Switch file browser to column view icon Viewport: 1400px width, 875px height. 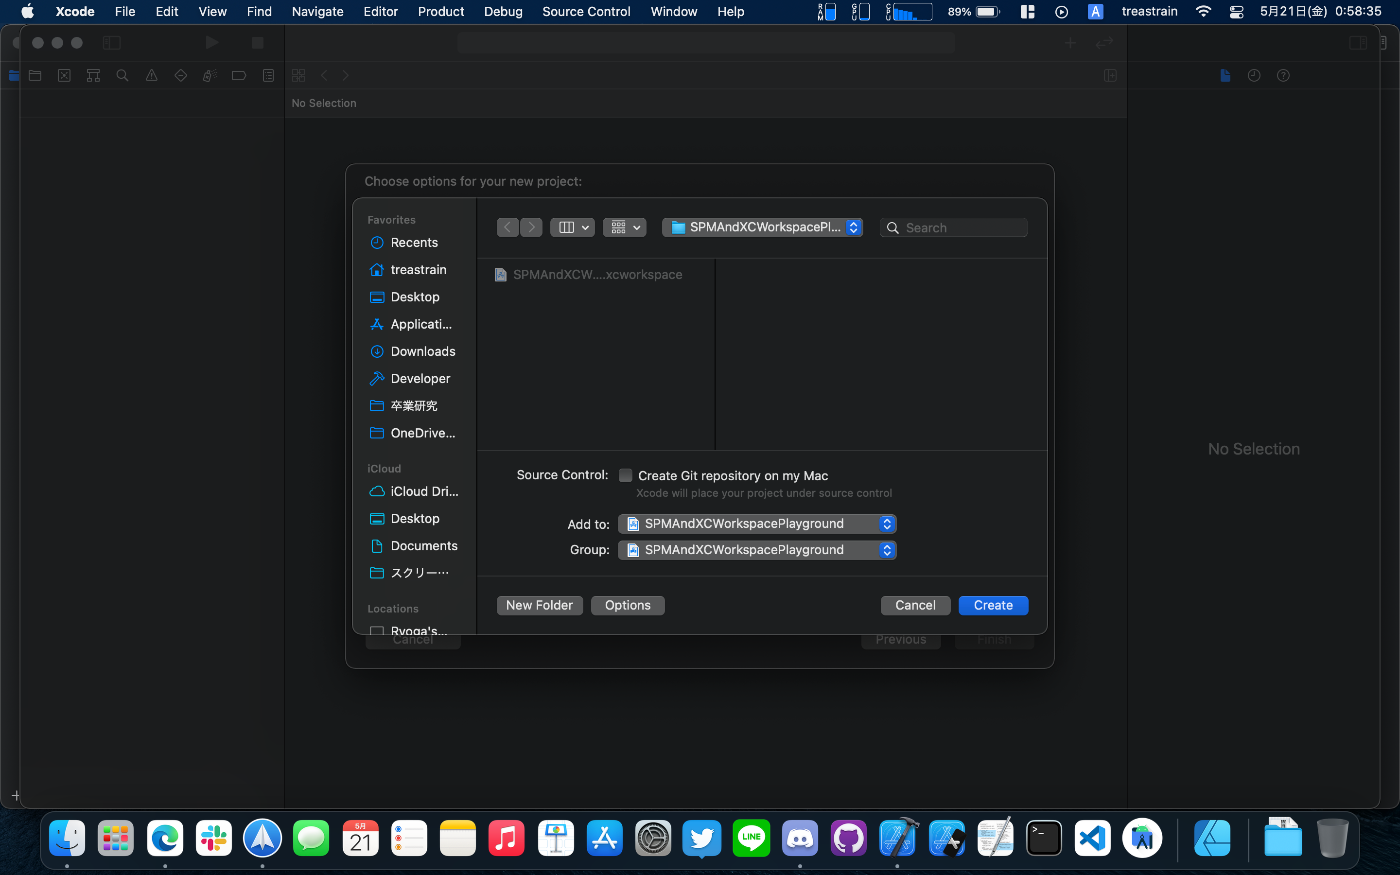567,228
